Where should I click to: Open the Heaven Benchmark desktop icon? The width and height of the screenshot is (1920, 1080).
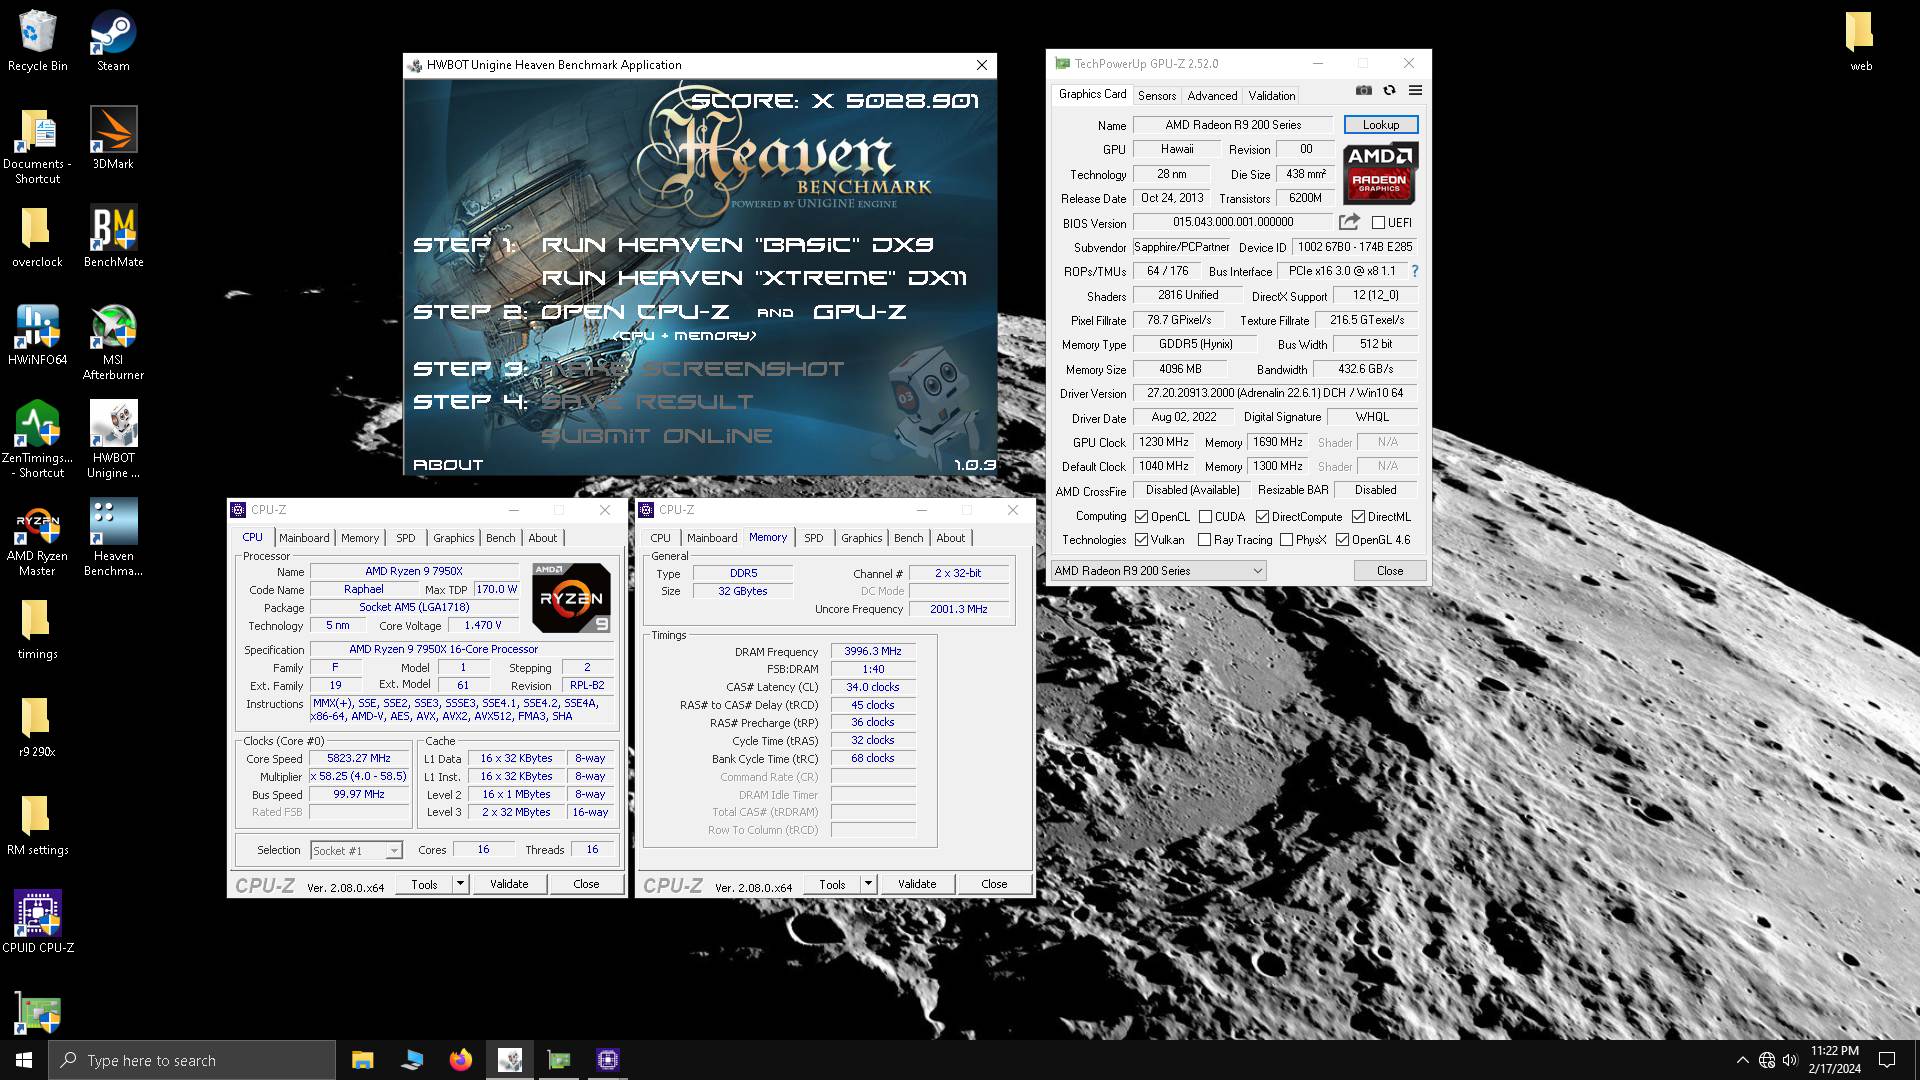[x=113, y=538]
